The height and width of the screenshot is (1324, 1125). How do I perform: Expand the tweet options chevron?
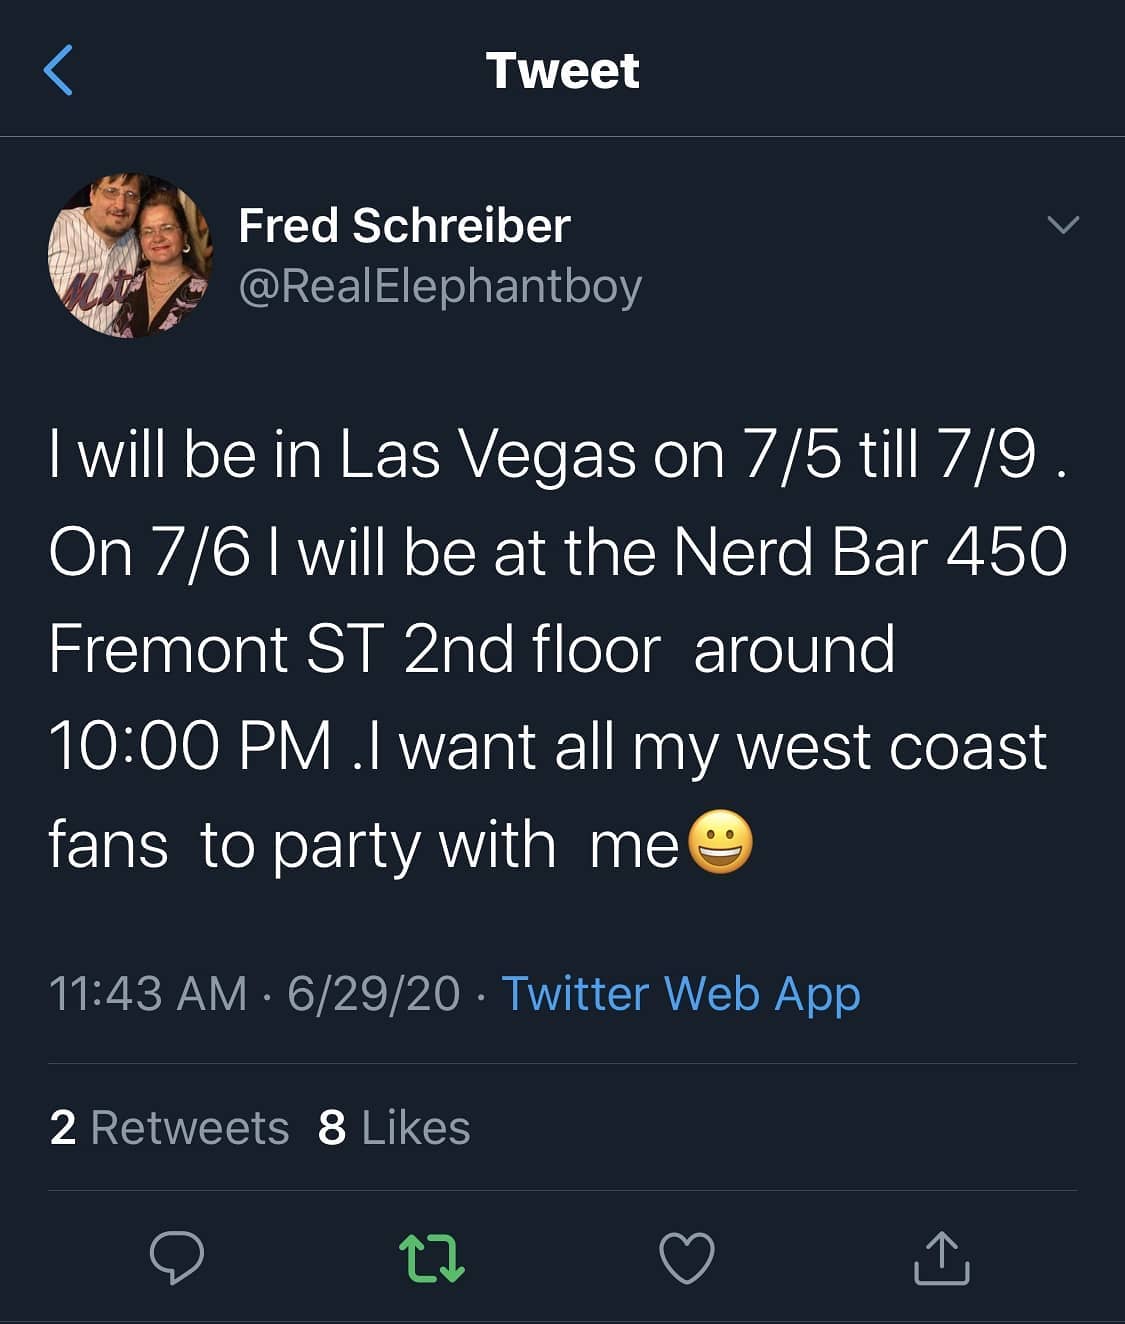pos(1063,224)
